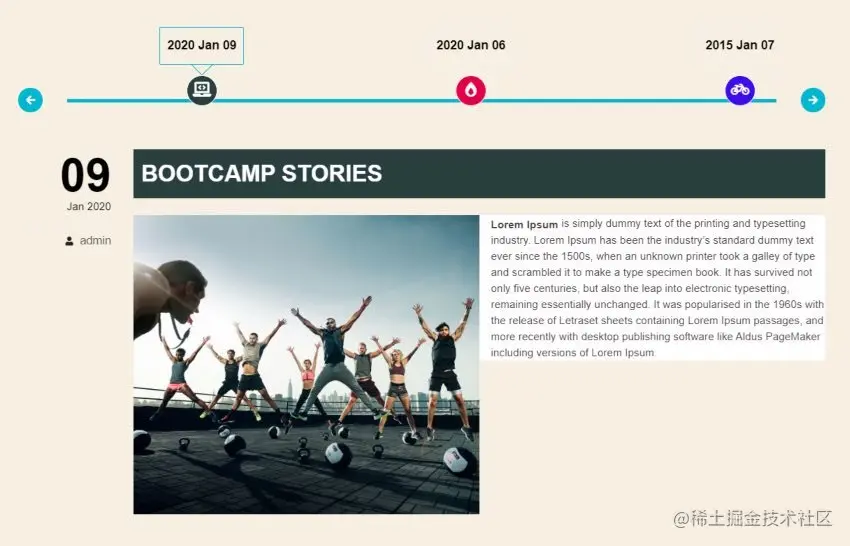Viewport: 850px width, 546px height.
Task: Select the laptop icon timeline node
Action: [x=202, y=90]
